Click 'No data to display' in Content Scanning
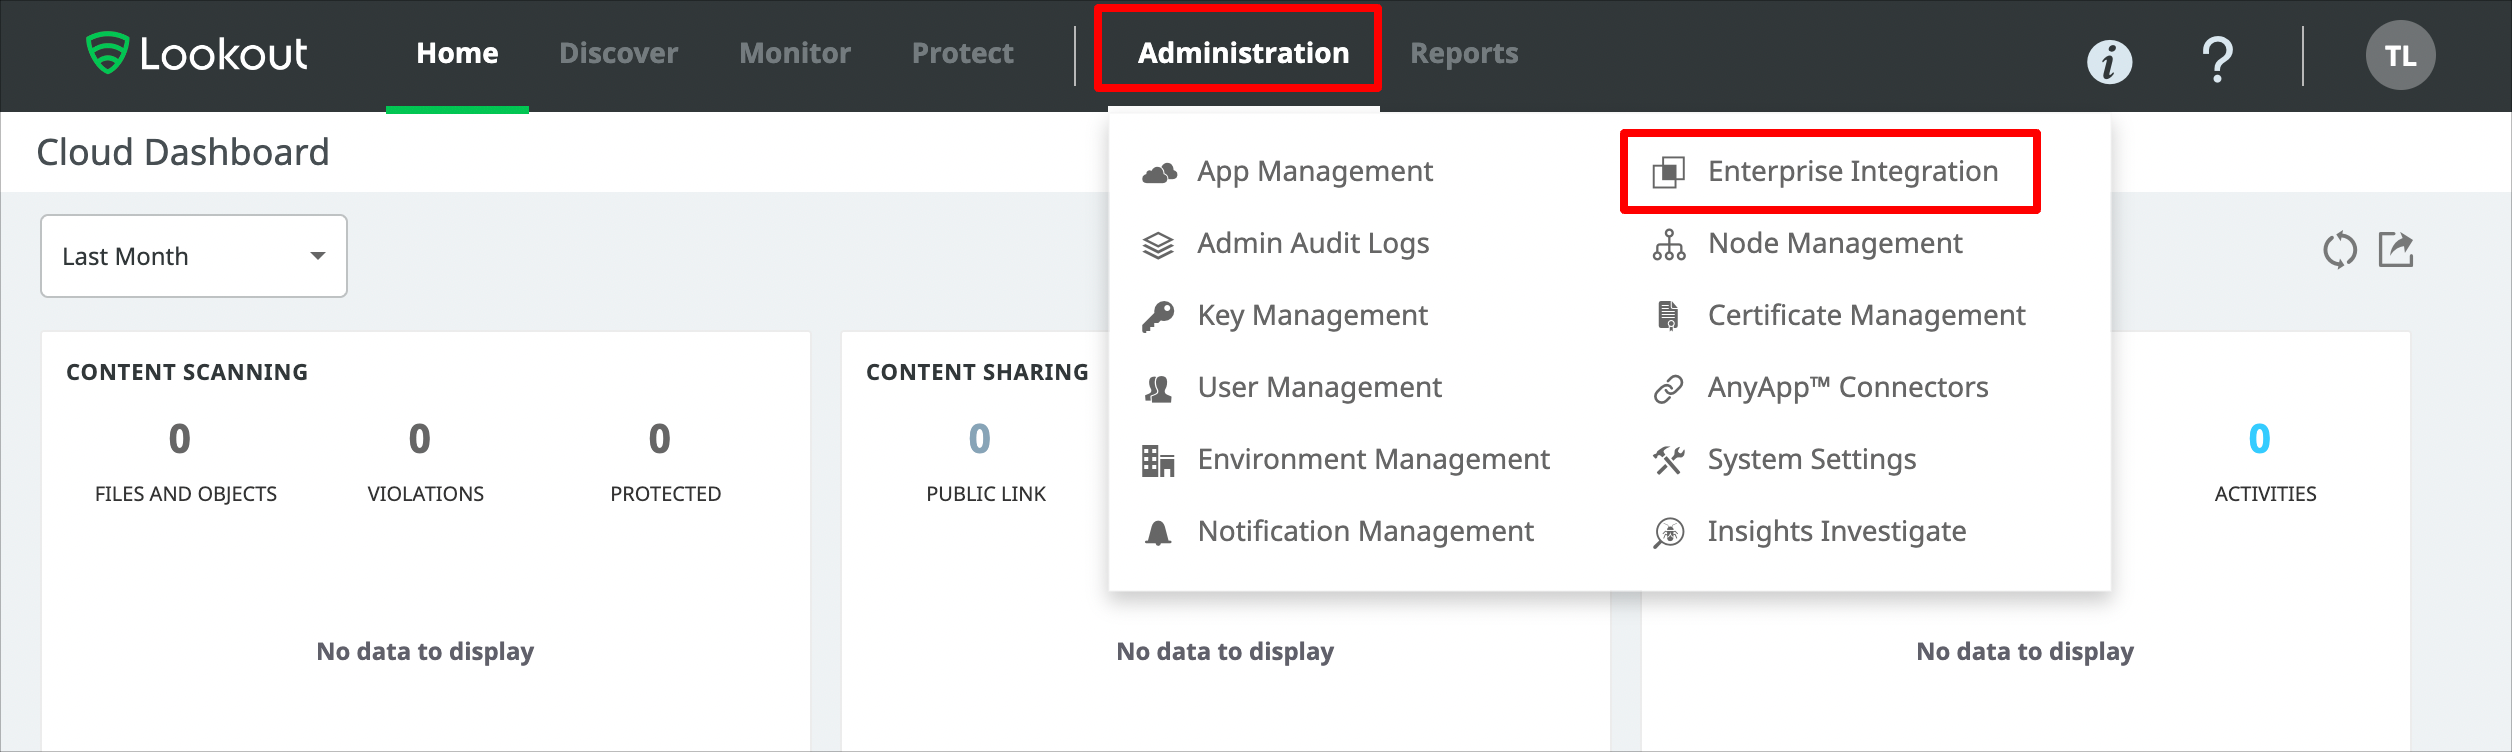This screenshot has width=2512, height=752. click(425, 652)
